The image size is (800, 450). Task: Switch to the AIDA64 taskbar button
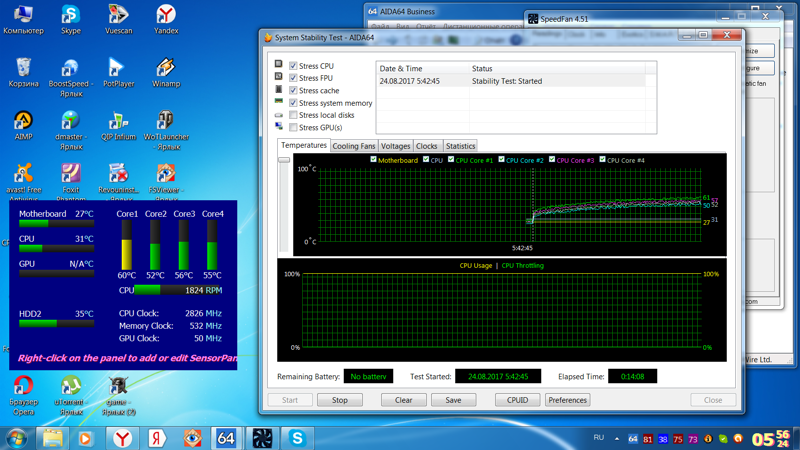(226, 438)
